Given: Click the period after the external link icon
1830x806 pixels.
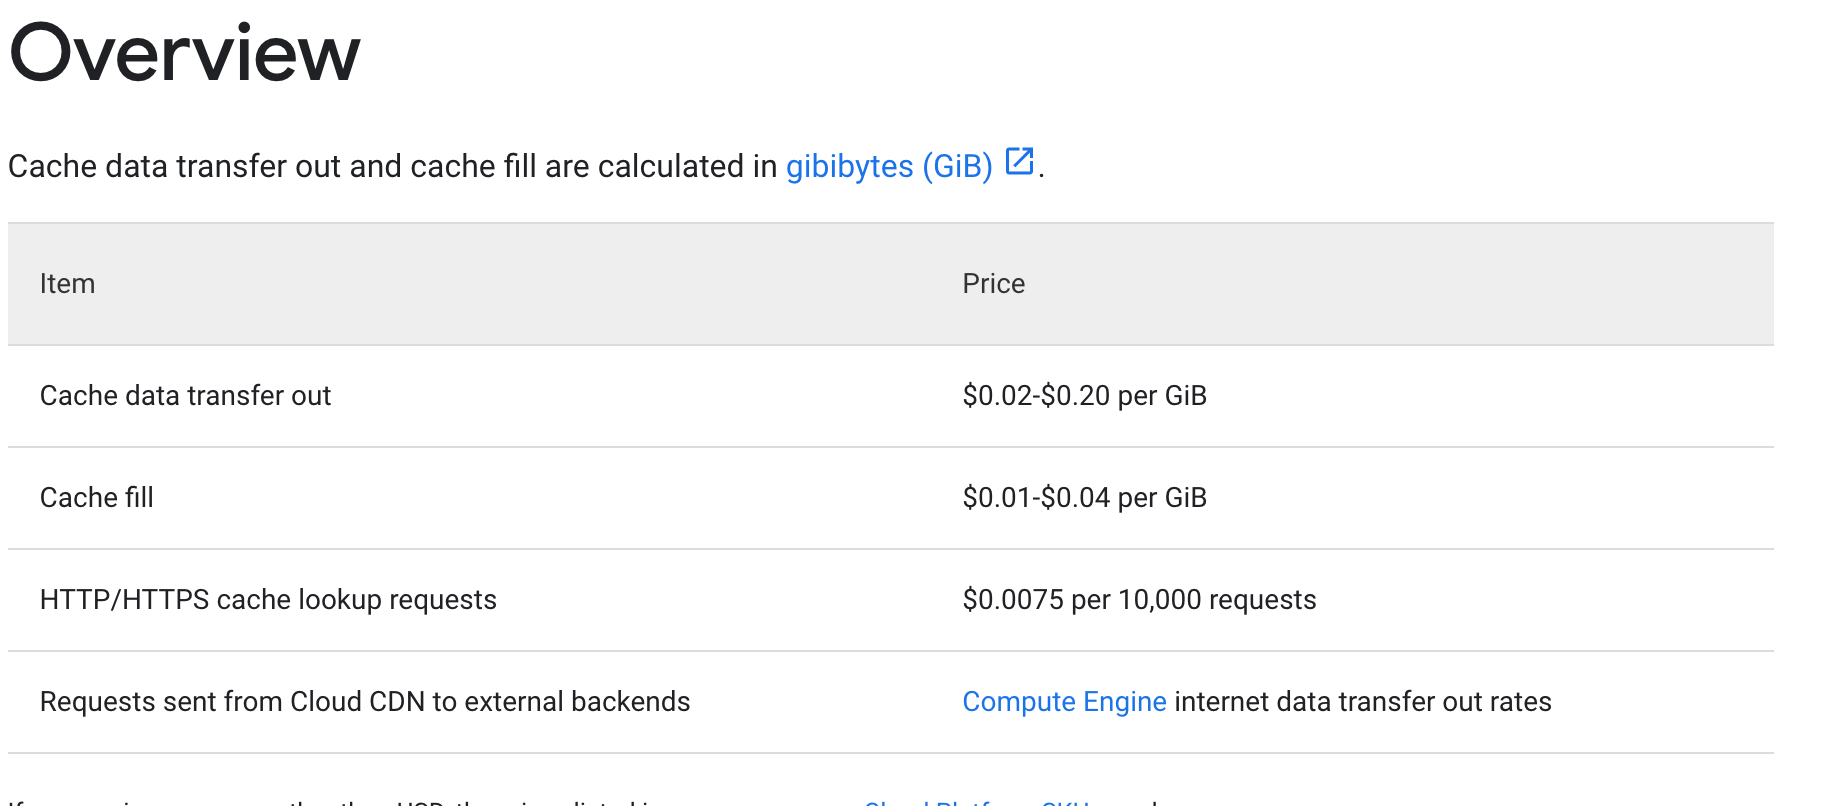Looking at the screenshot, I should pyautogui.click(x=1041, y=174).
